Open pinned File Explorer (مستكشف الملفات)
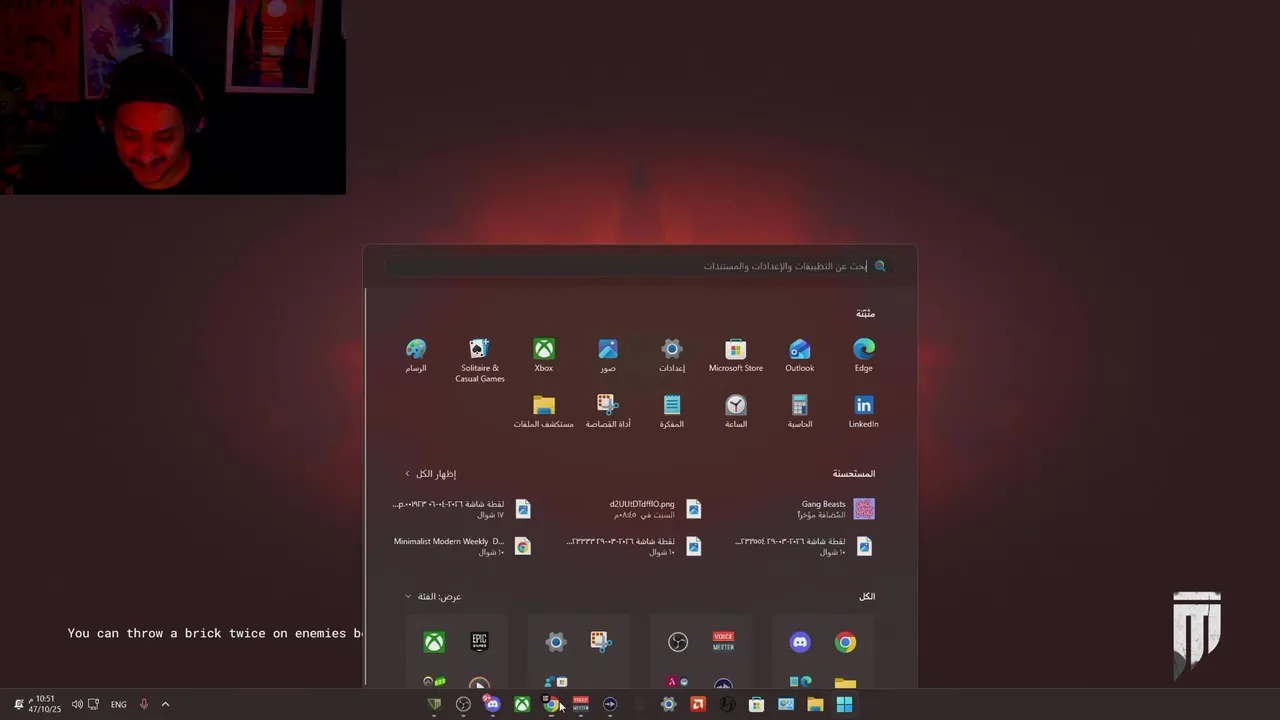Image resolution: width=1280 pixels, height=720 pixels. [x=544, y=411]
